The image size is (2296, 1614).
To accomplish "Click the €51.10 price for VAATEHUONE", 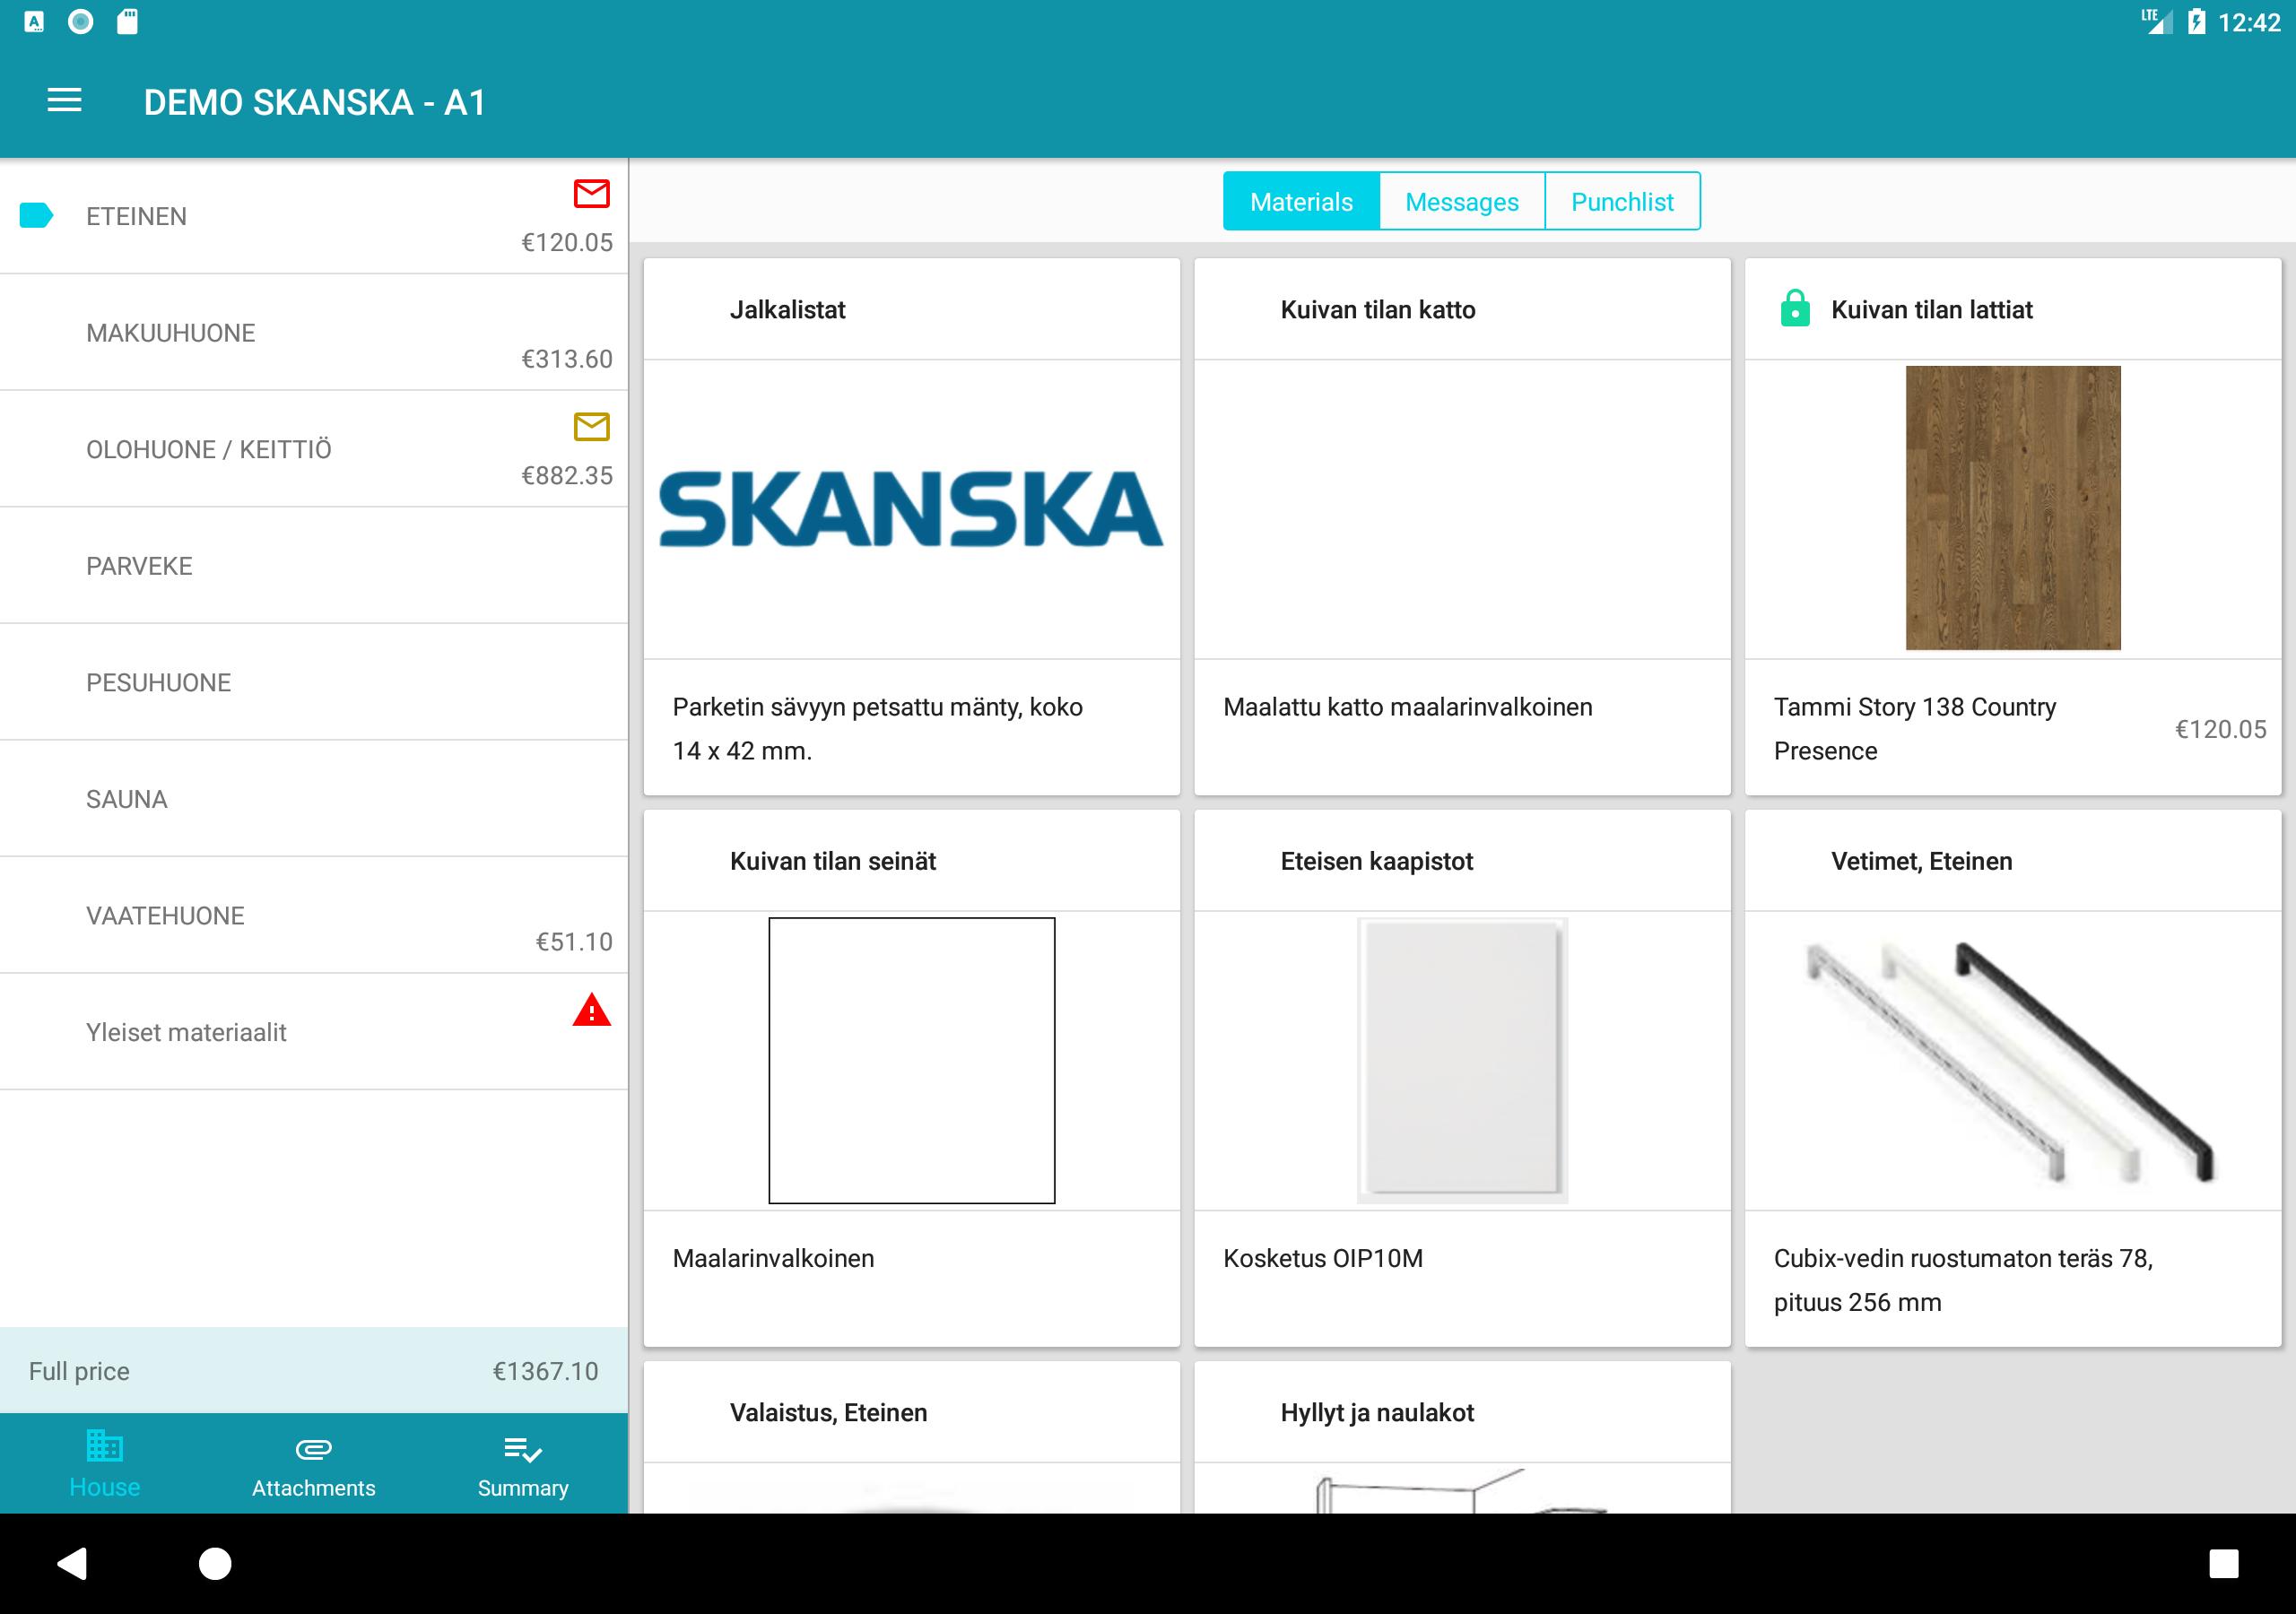I will pyautogui.click(x=573, y=942).
